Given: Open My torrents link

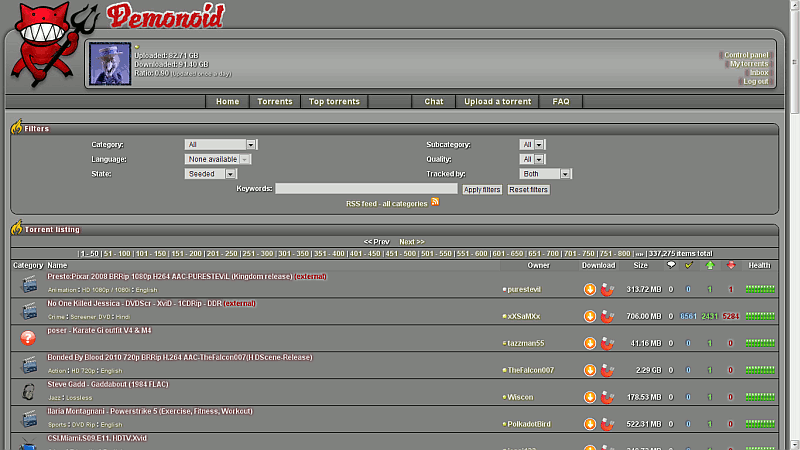Looking at the screenshot, I should [748, 64].
